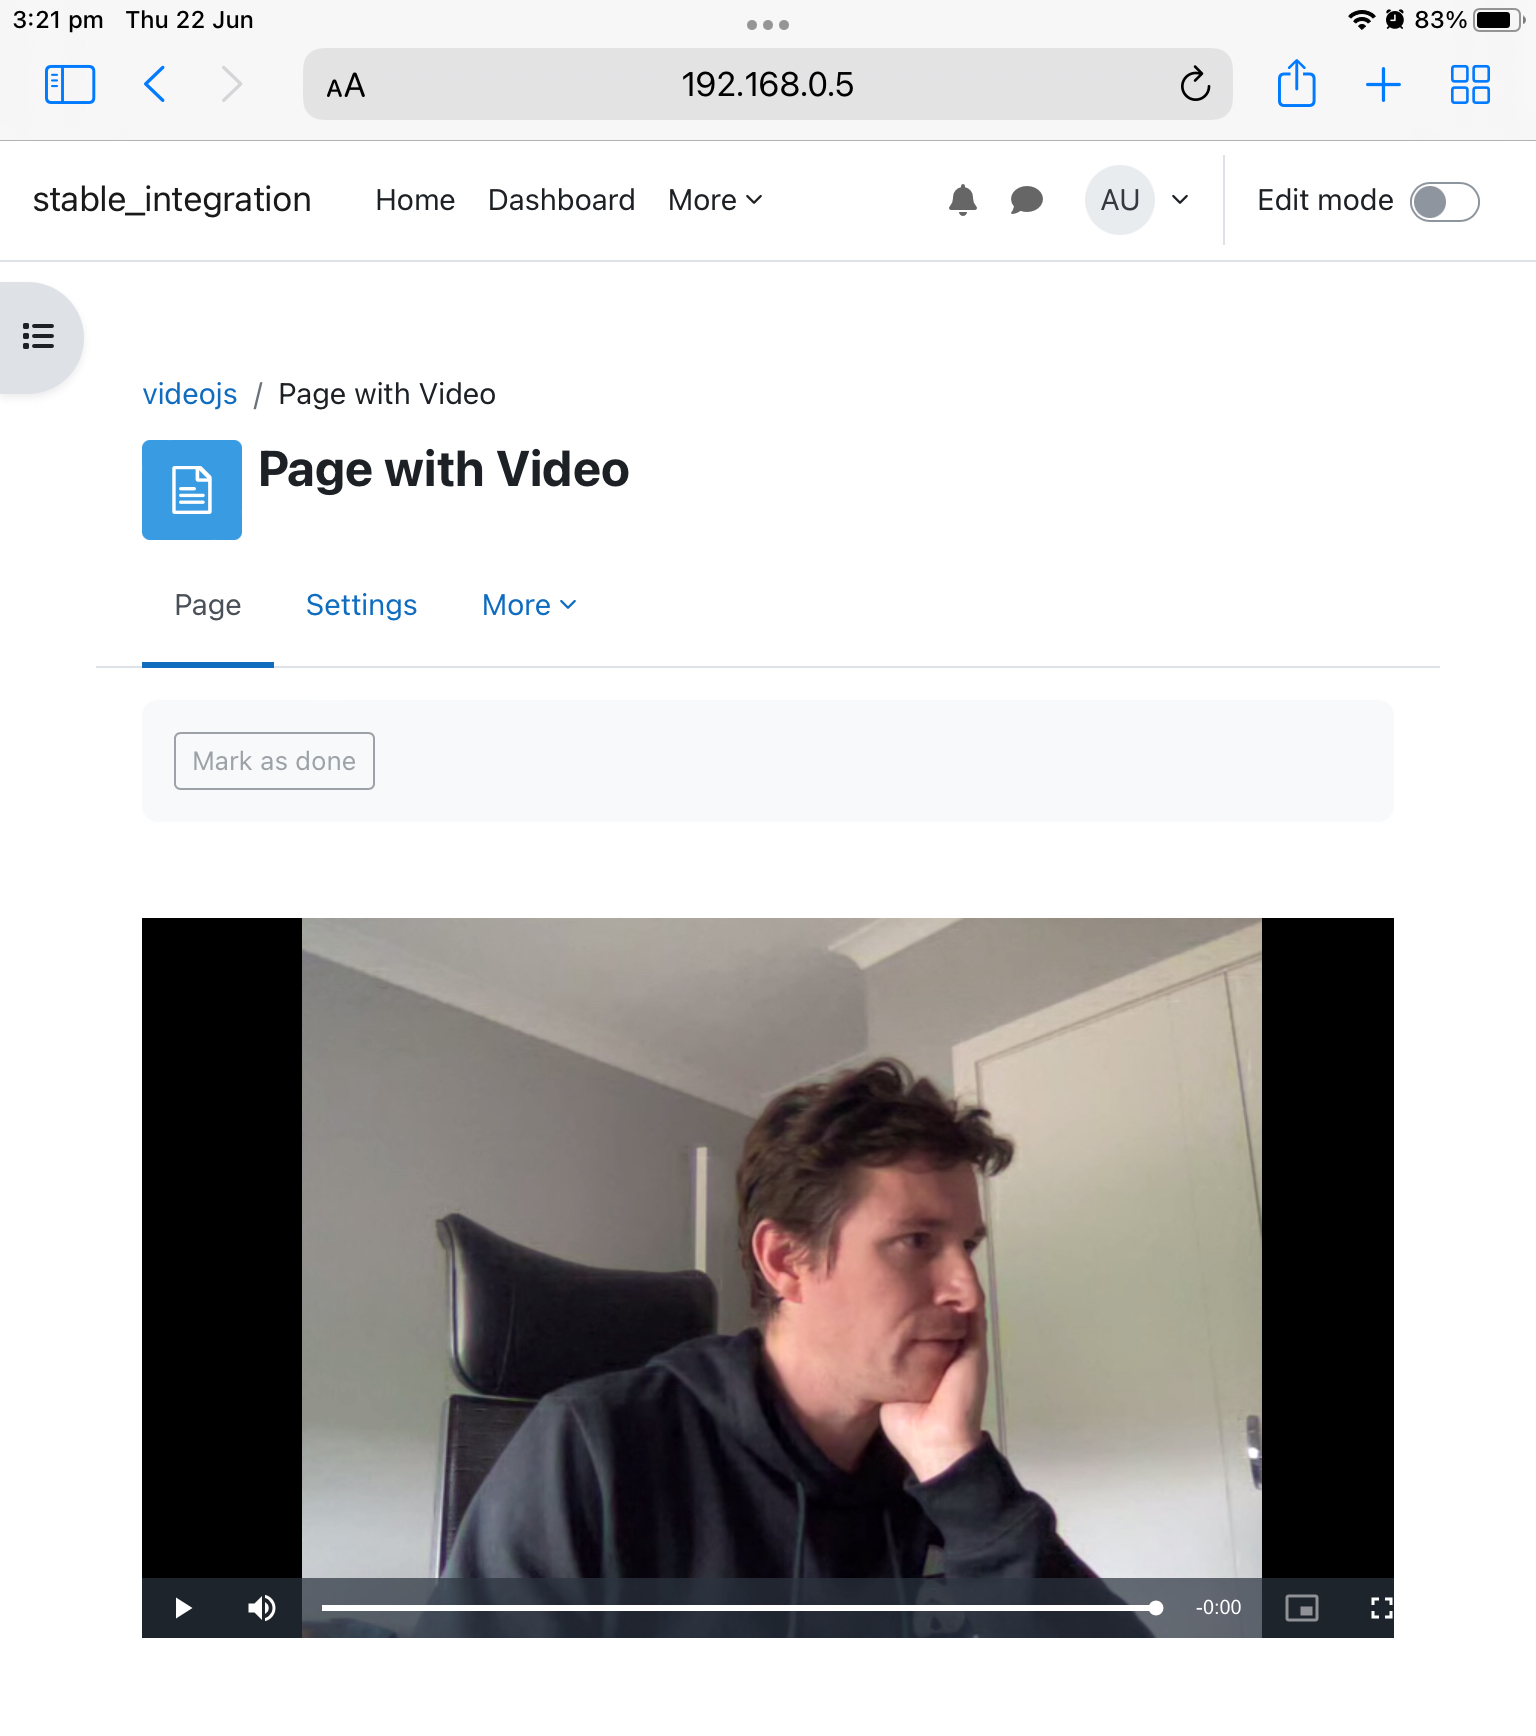Select the Page tab
This screenshot has height=1736, width=1536.
click(208, 605)
